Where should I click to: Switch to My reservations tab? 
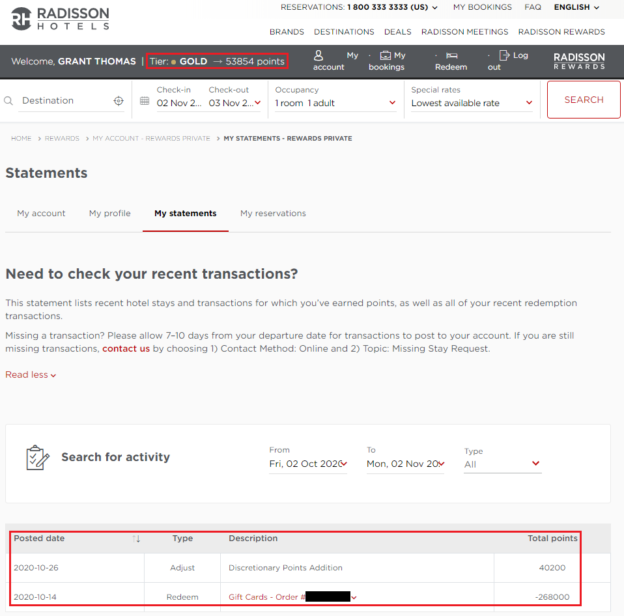(x=273, y=214)
